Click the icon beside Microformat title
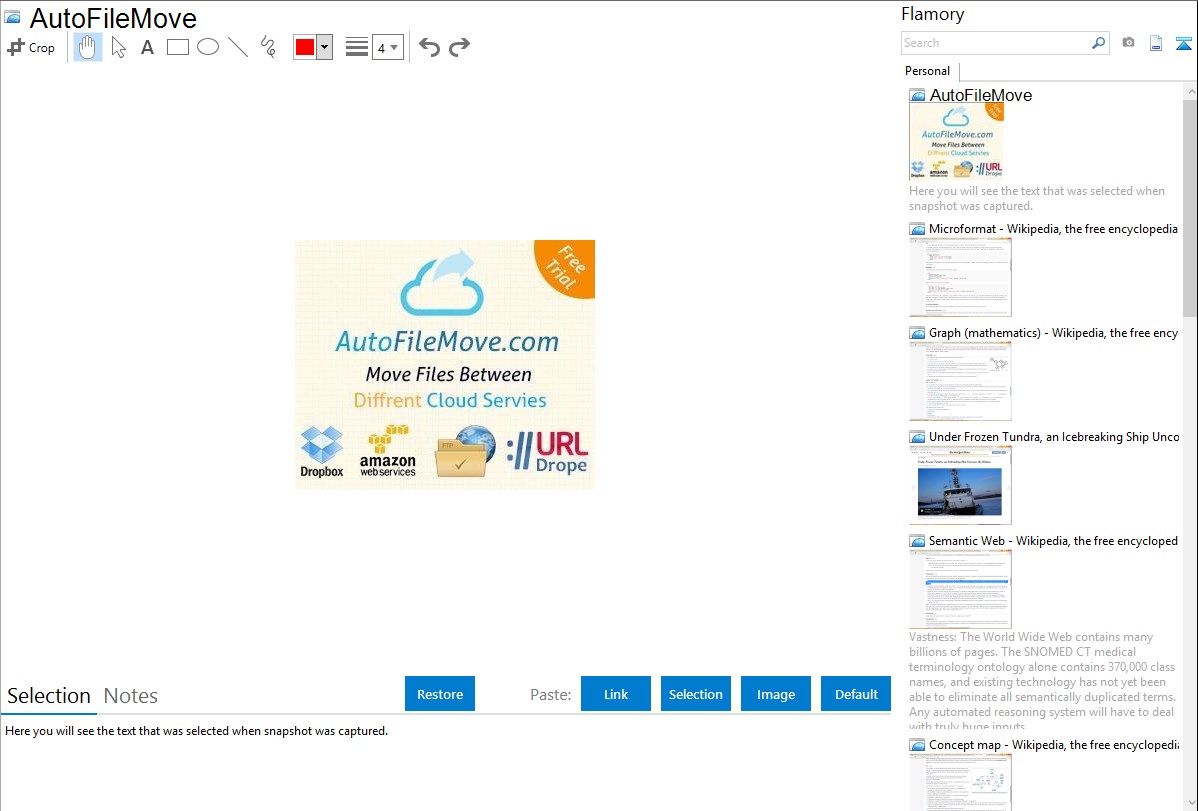This screenshot has width=1198, height=811. (x=917, y=229)
